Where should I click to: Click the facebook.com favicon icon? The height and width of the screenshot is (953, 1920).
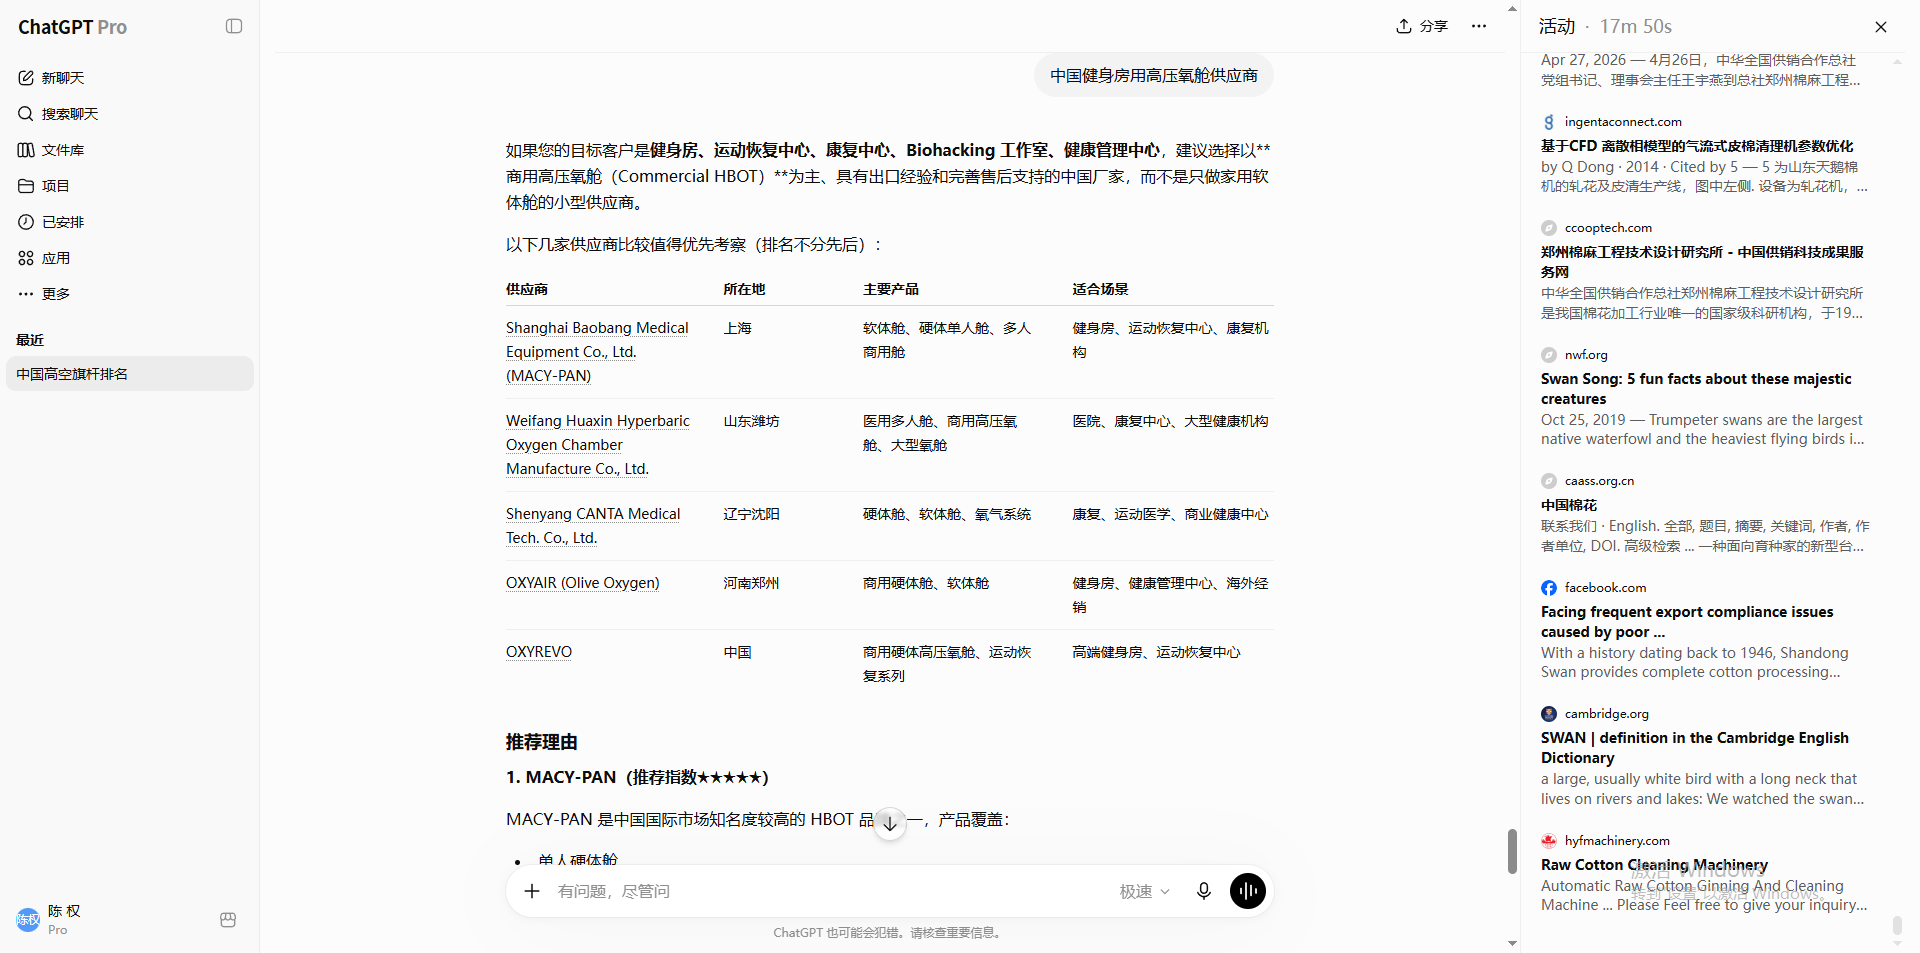tap(1549, 588)
